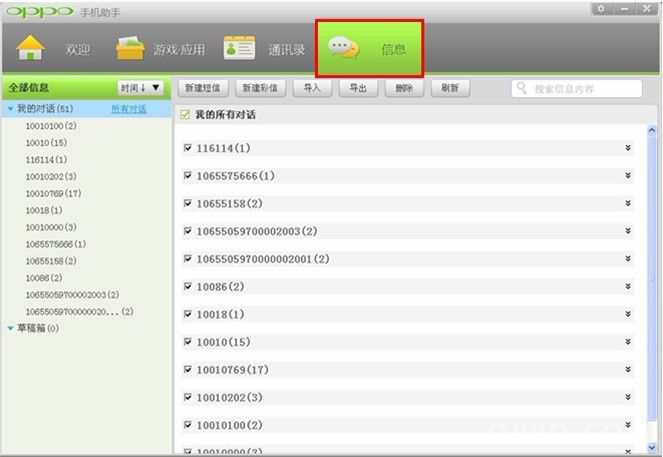
Task: Open the settings gear in title bar
Action: (x=601, y=9)
